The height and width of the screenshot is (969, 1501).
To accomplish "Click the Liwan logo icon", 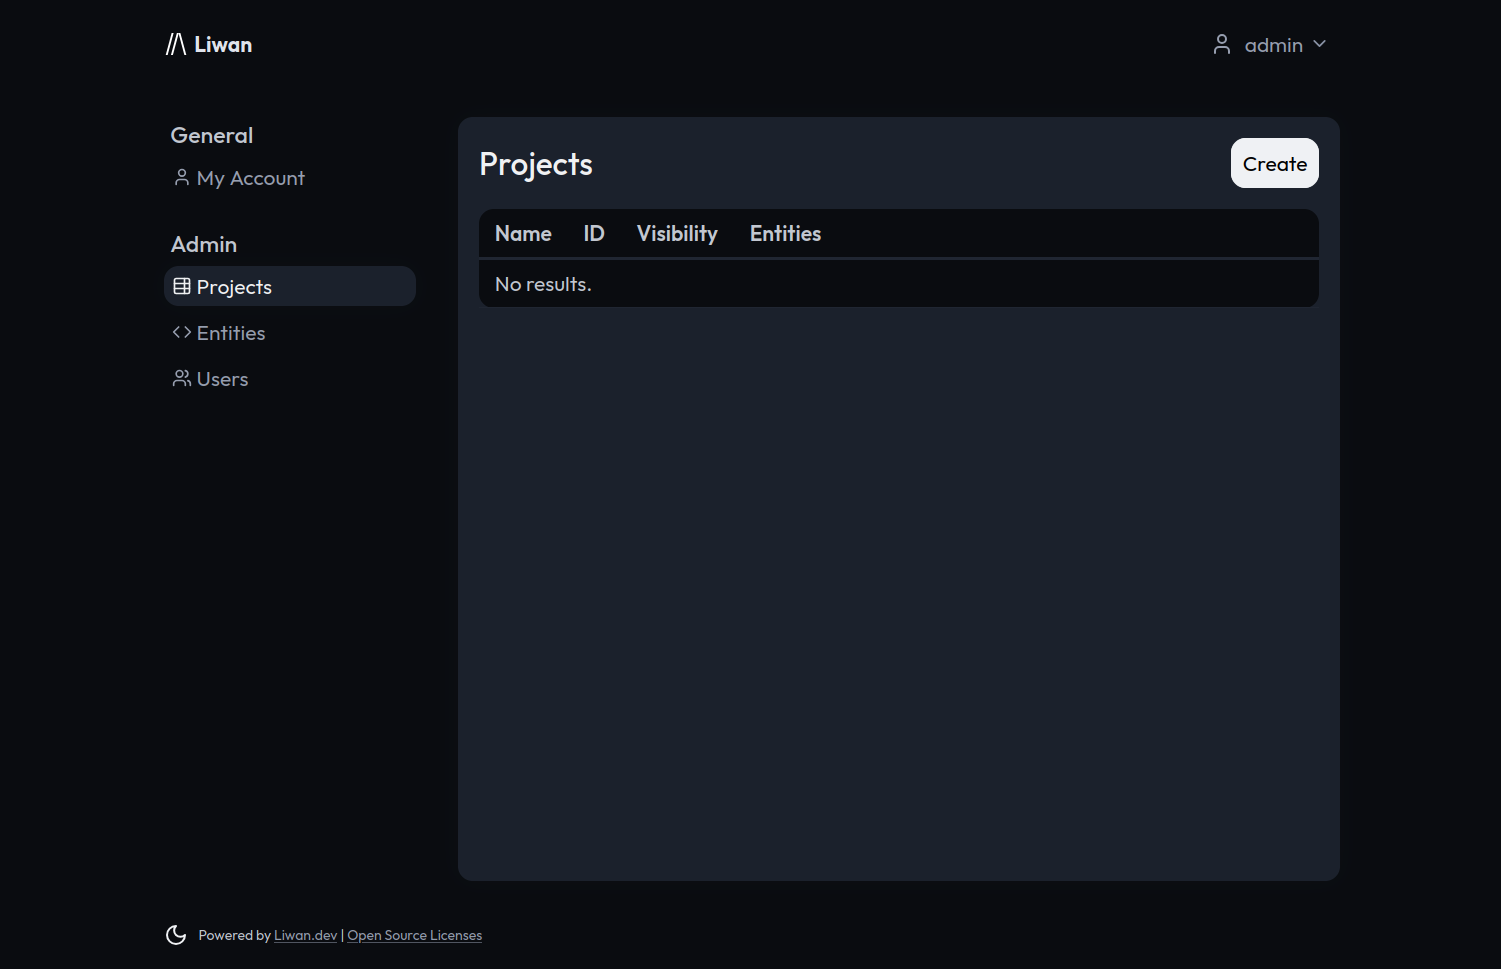I will [176, 45].
